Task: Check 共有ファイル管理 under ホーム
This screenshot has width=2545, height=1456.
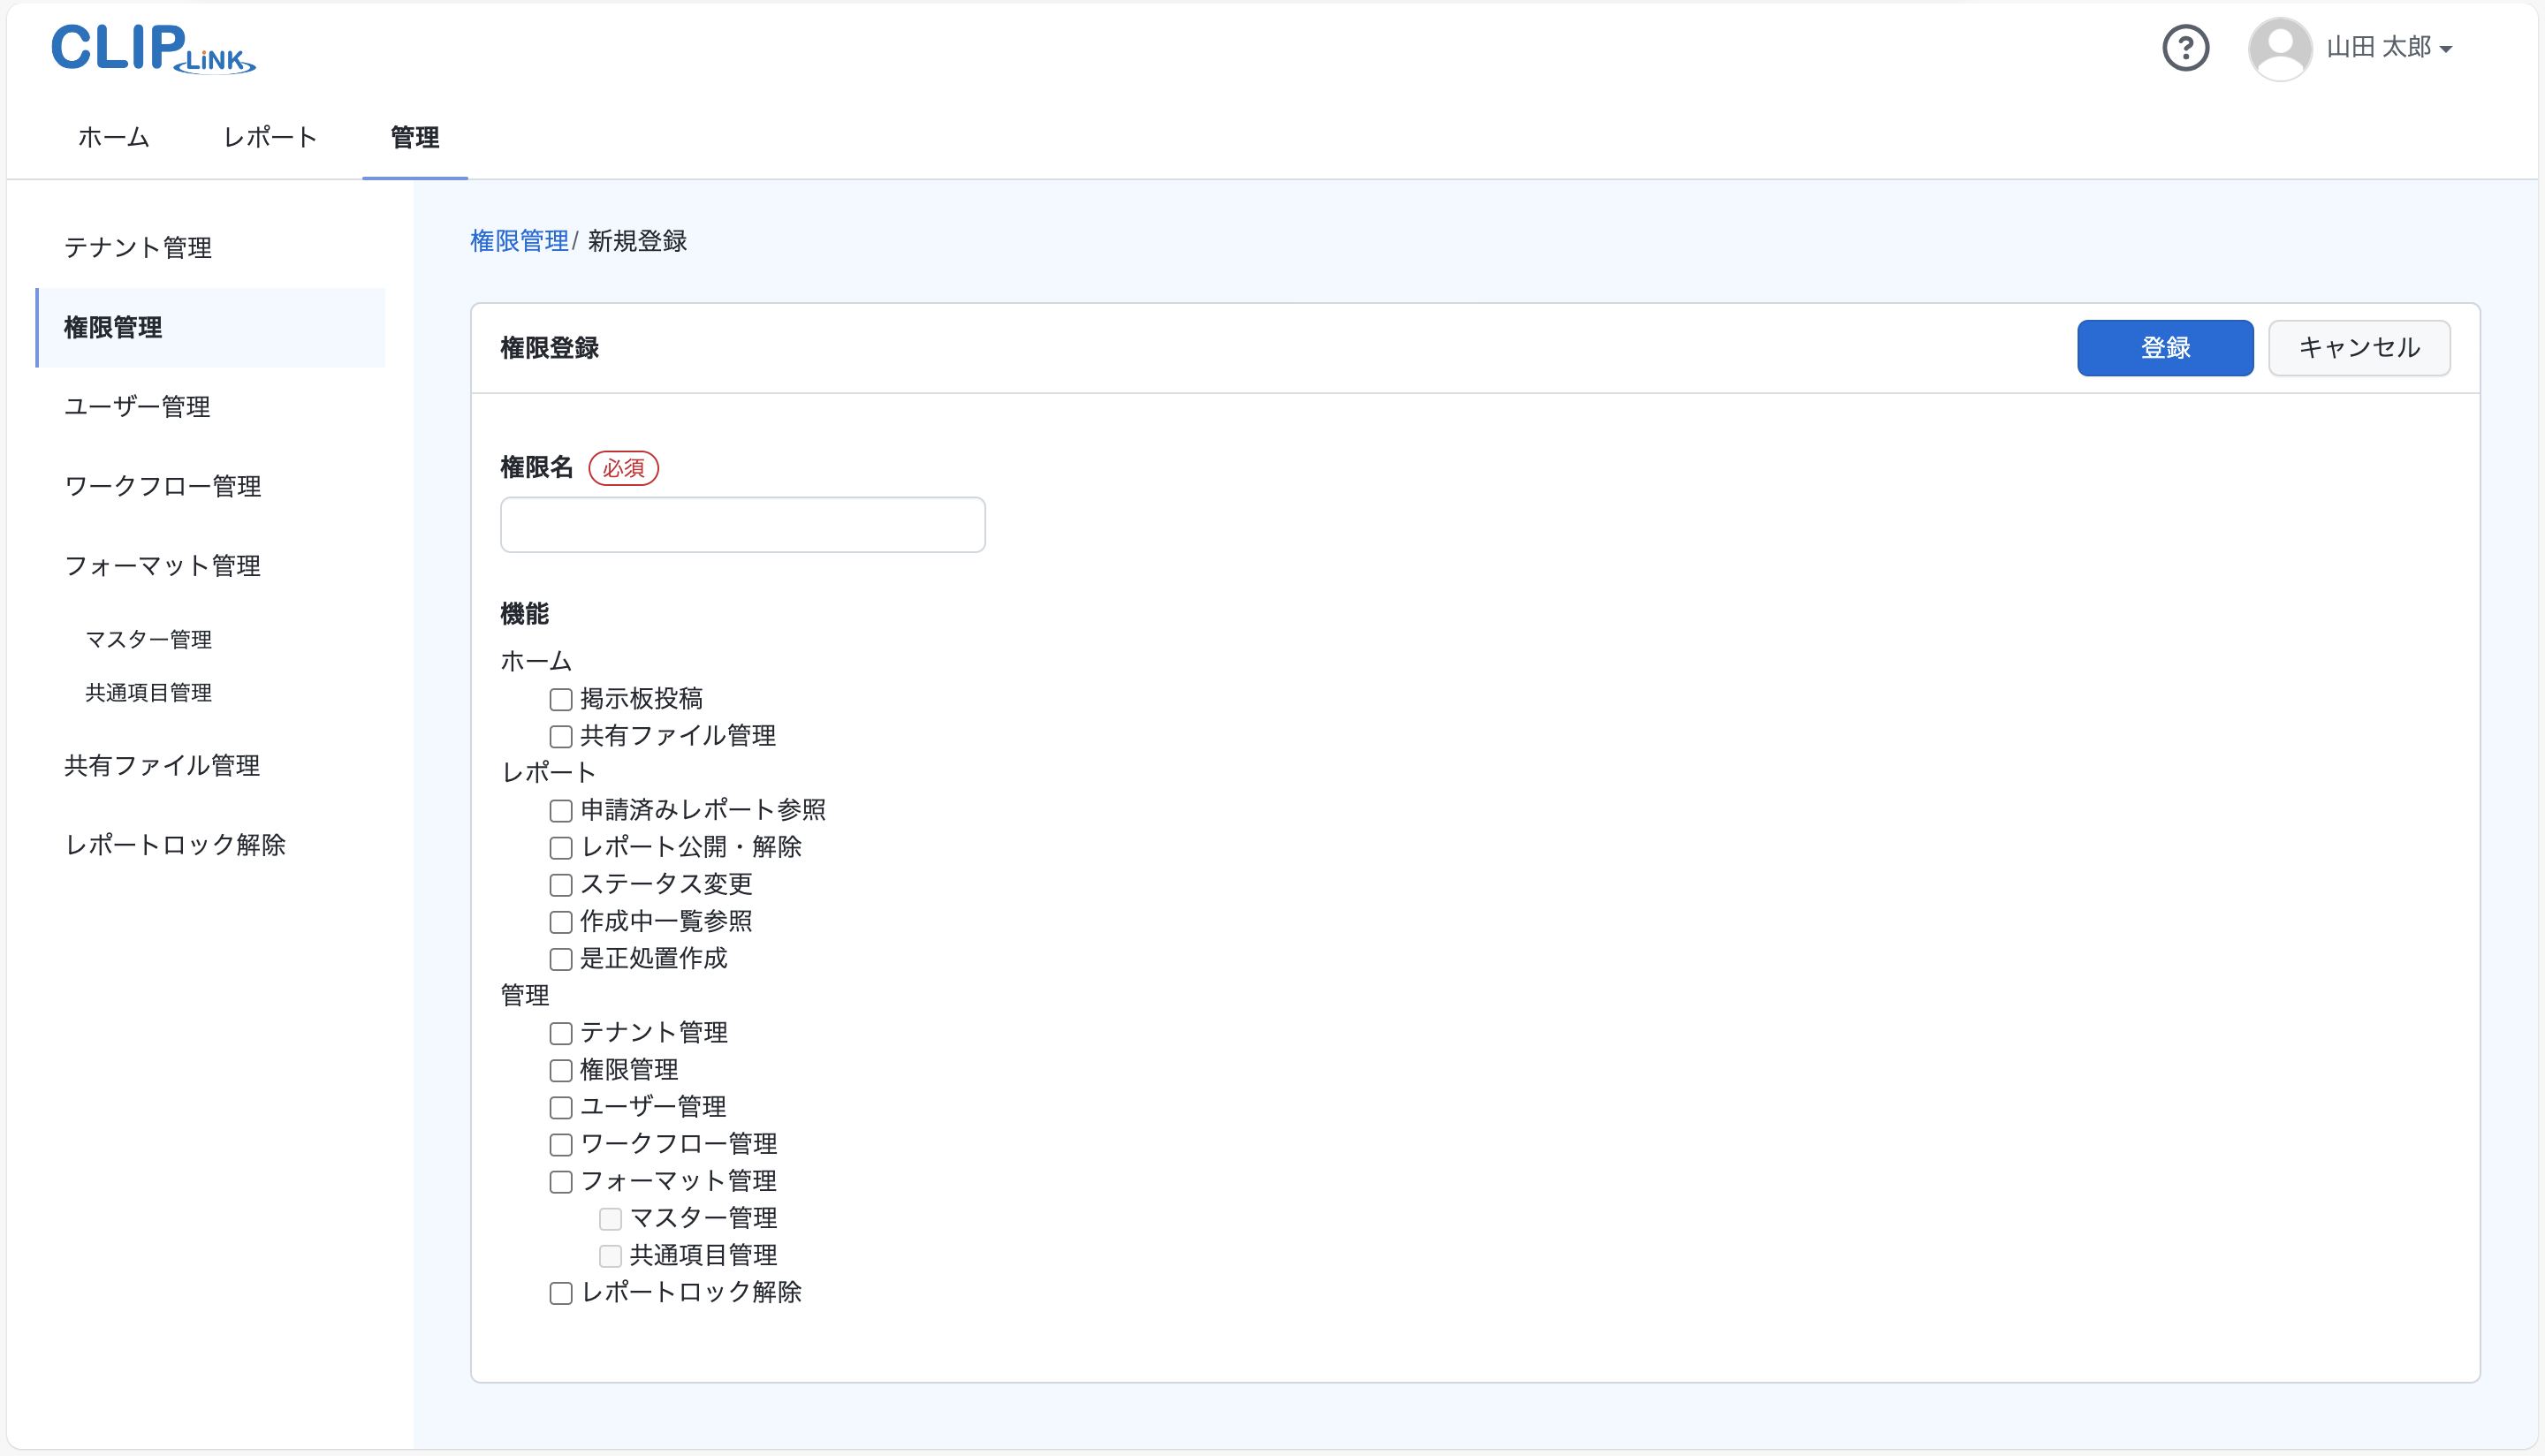Action: tap(561, 736)
